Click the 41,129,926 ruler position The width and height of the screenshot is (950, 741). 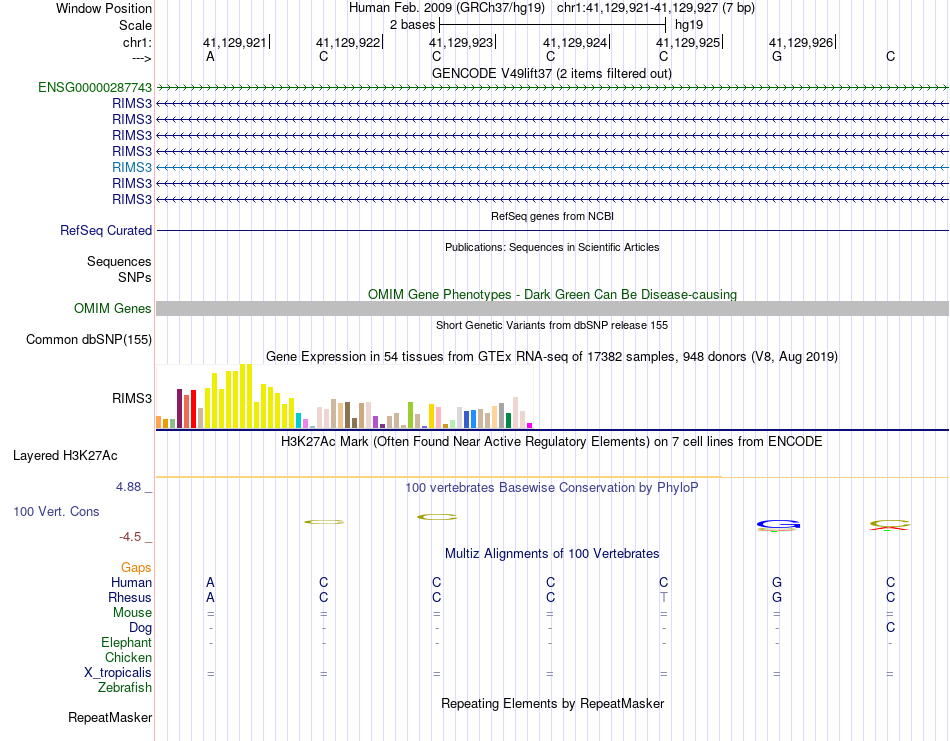(x=802, y=42)
